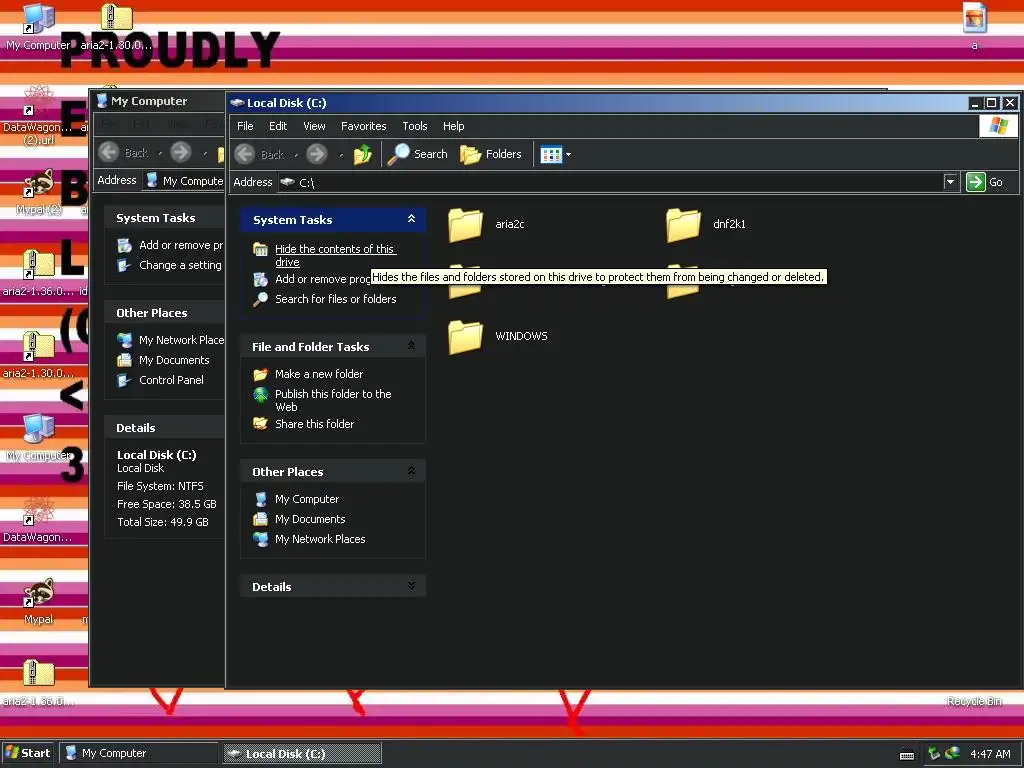Open My Computer link in Other Places
Screen dimensions: 1024x768
click(x=307, y=500)
